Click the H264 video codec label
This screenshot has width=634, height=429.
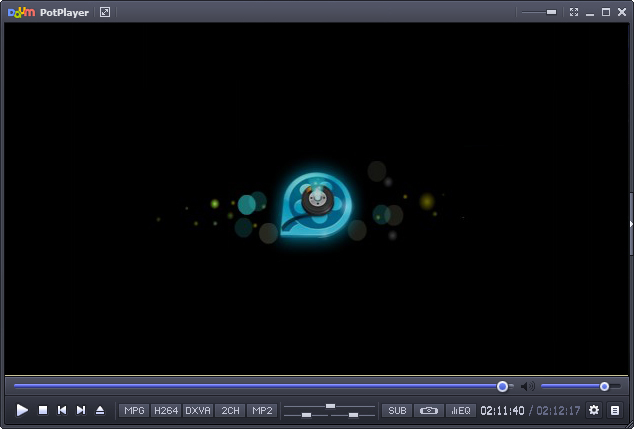coord(166,410)
